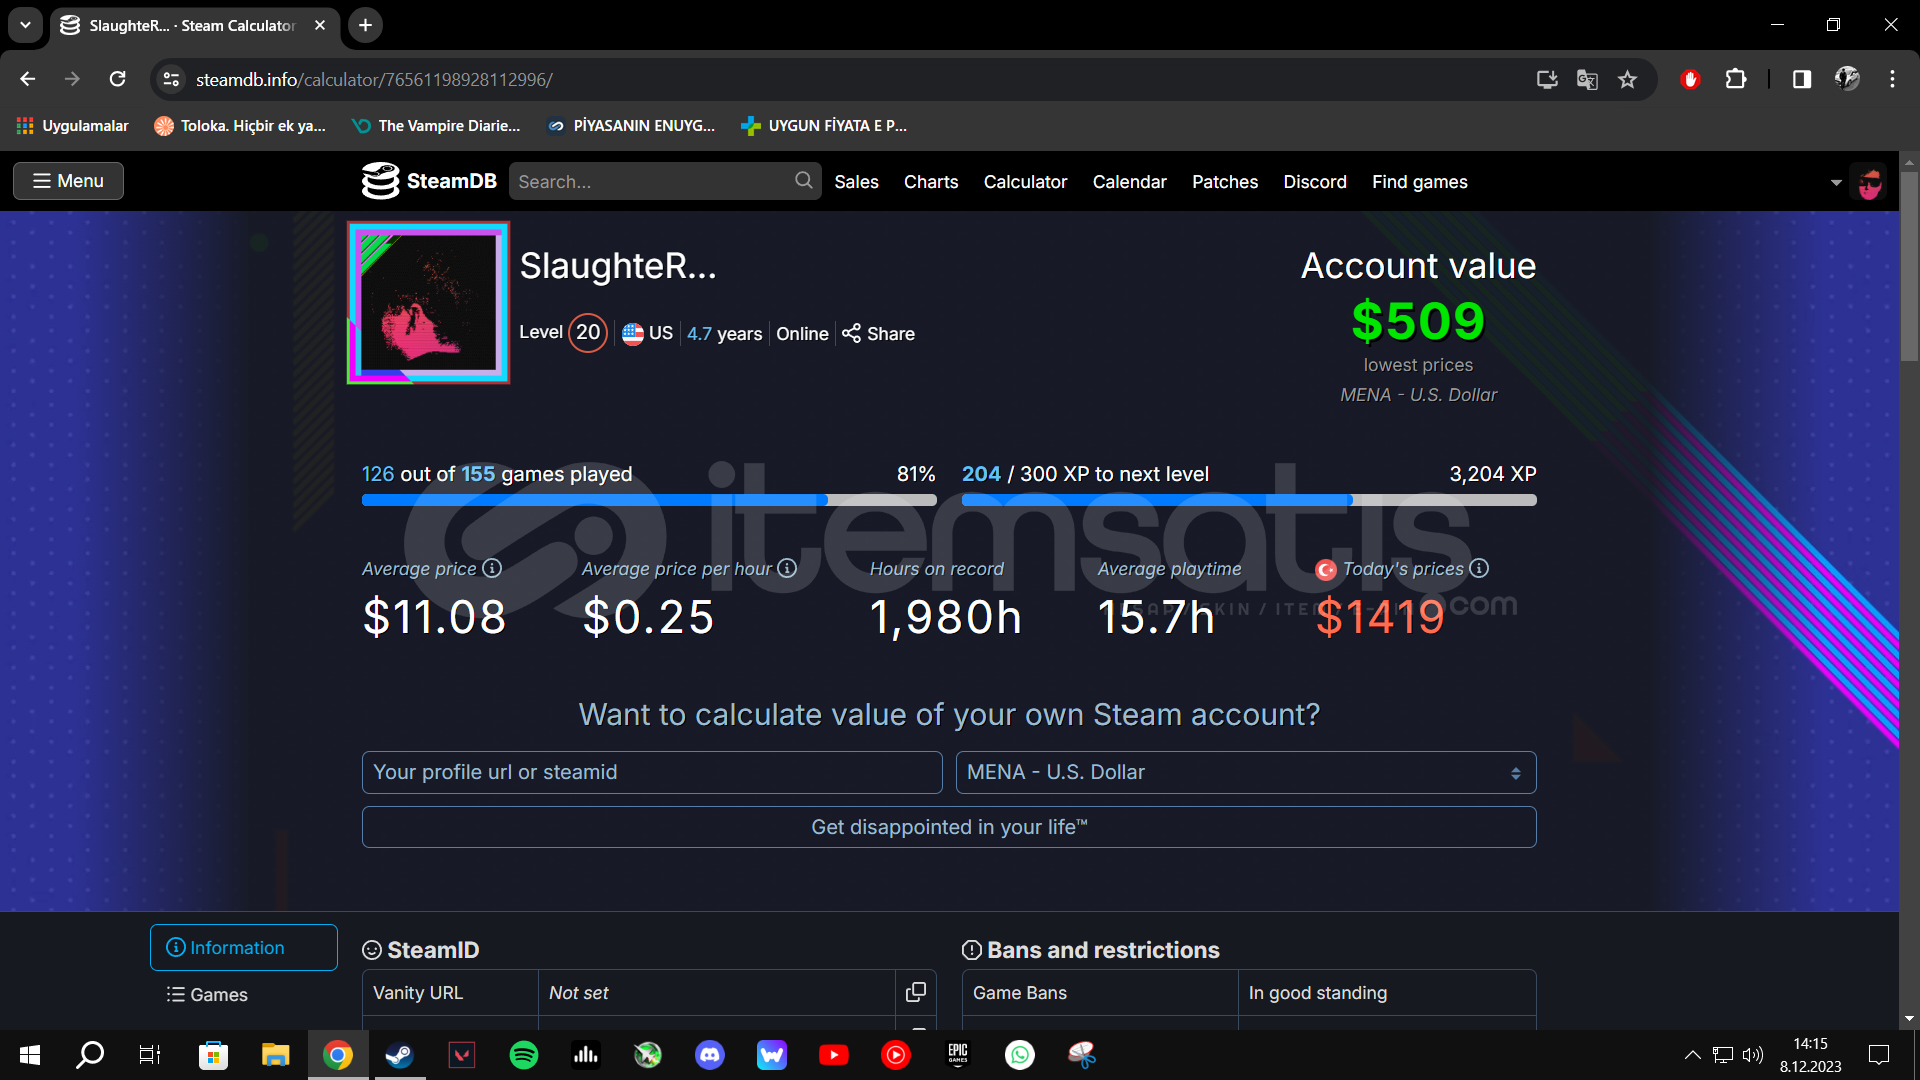Image resolution: width=1920 pixels, height=1080 pixels.
Task: Open the Sales menu item
Action: [x=856, y=181]
